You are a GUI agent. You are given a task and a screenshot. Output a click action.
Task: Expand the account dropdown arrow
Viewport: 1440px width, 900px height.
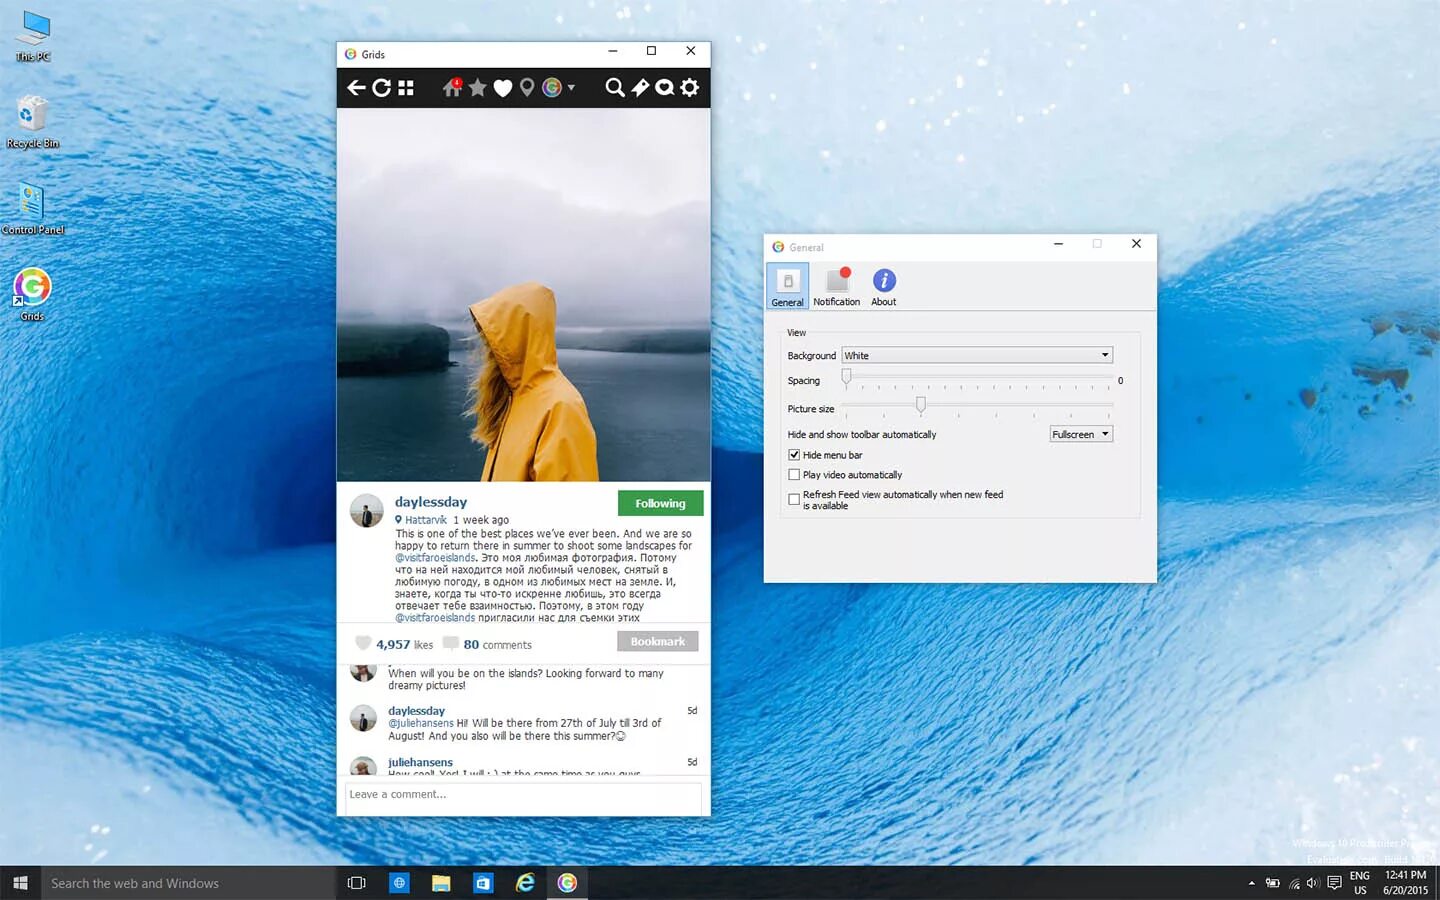(571, 88)
